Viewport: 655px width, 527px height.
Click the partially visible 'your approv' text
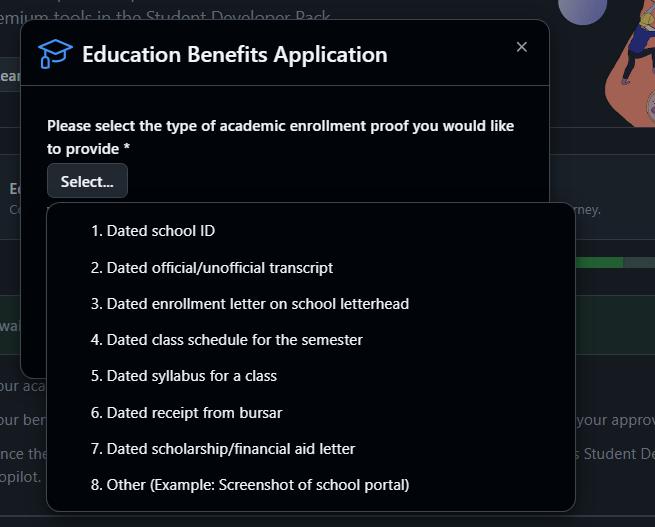point(616,420)
